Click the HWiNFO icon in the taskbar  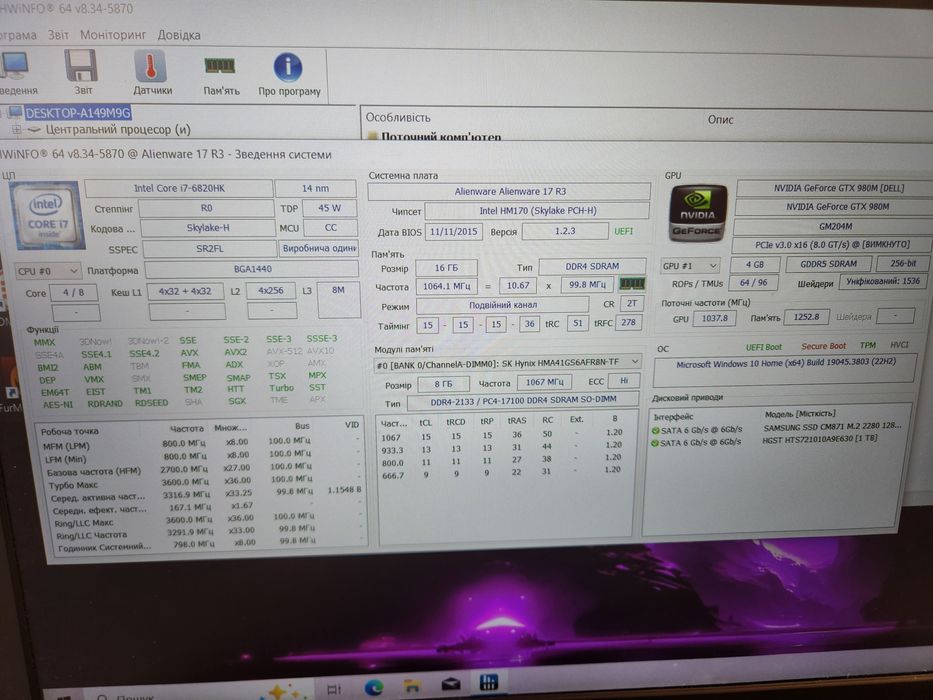pyautogui.click(x=489, y=682)
